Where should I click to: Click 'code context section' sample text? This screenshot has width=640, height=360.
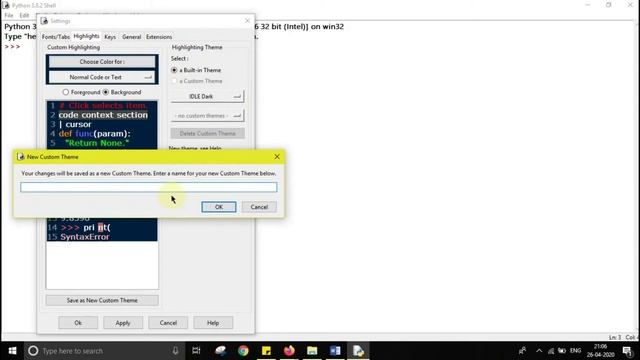103,115
